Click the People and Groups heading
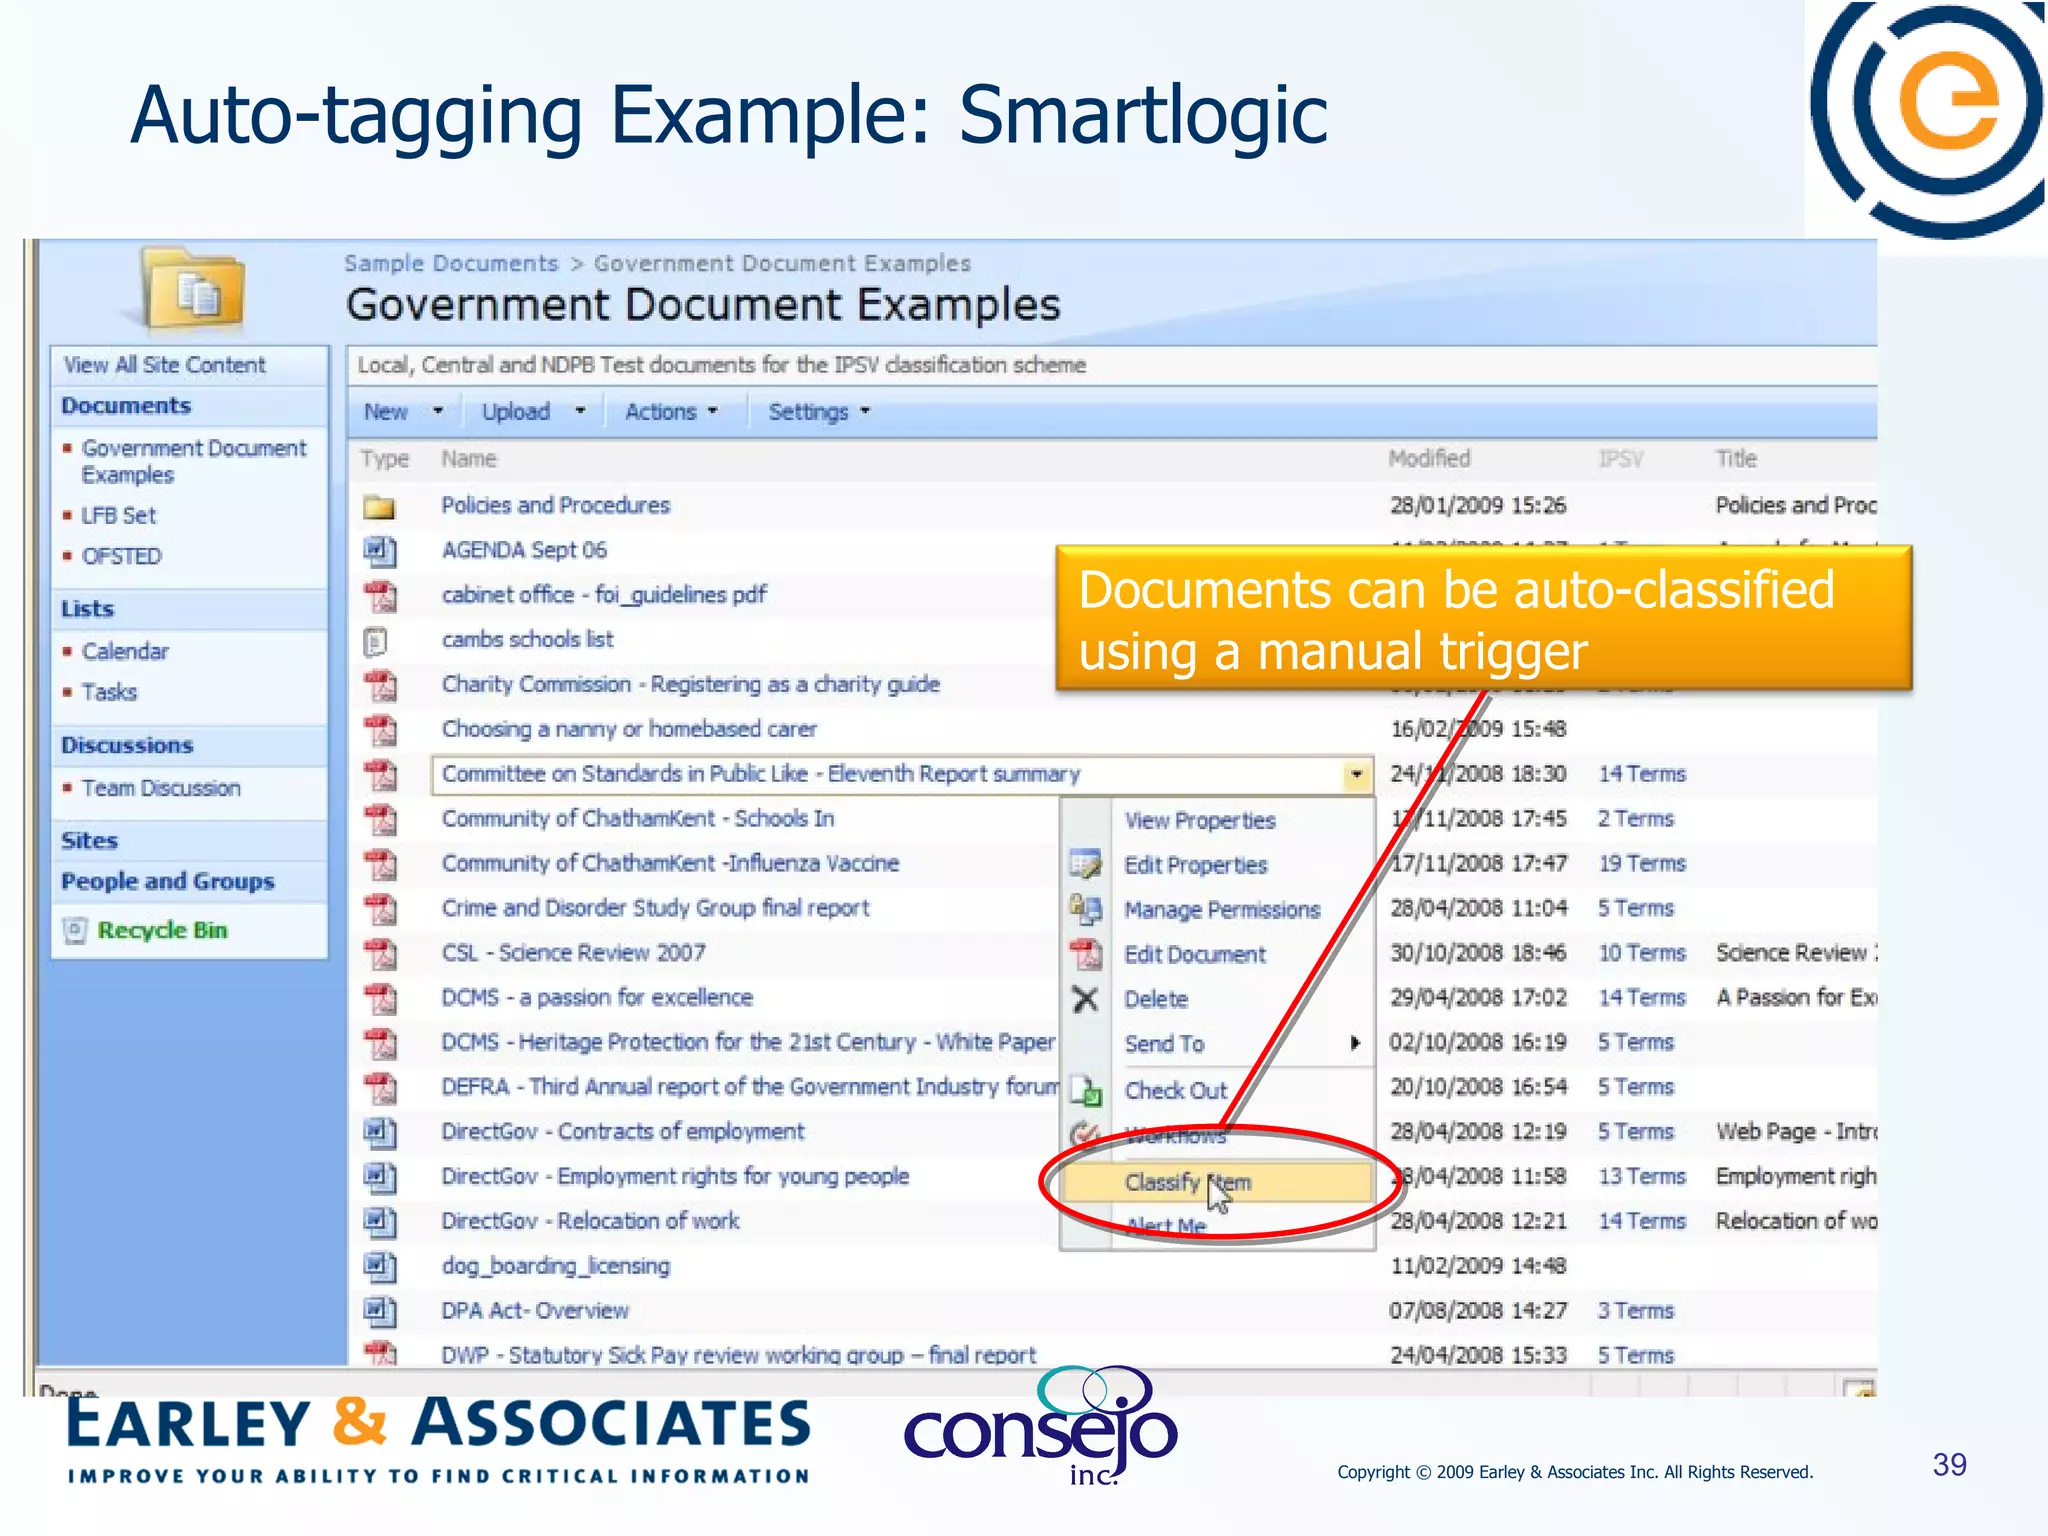Image resolution: width=2048 pixels, height=1536 pixels. tap(167, 882)
